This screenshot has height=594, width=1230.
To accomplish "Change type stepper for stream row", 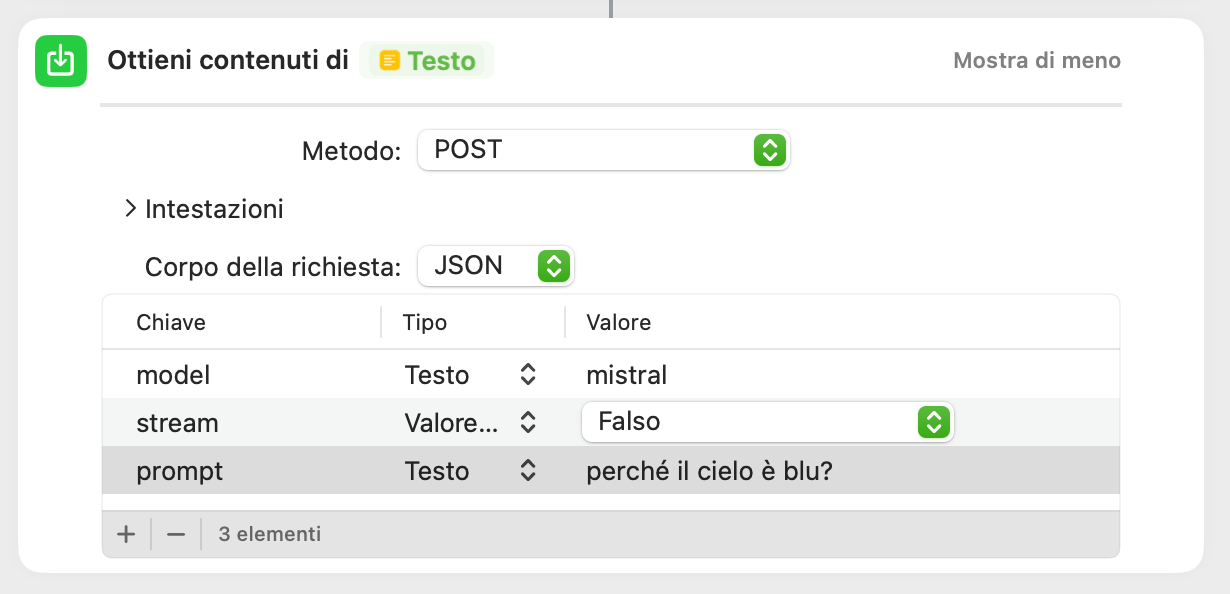I will pyautogui.click(x=529, y=423).
